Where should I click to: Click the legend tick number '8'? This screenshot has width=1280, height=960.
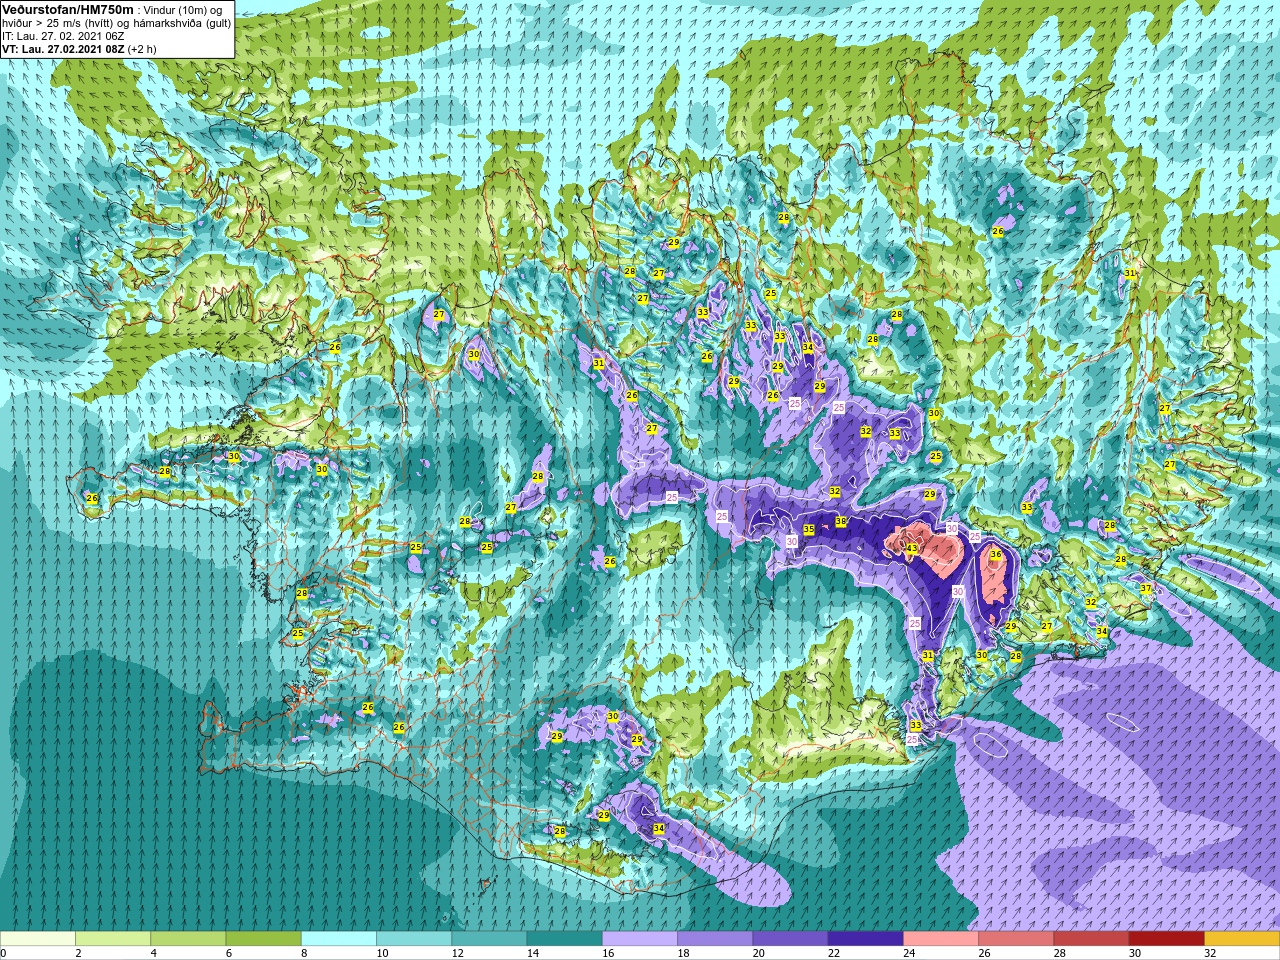pos(305,953)
